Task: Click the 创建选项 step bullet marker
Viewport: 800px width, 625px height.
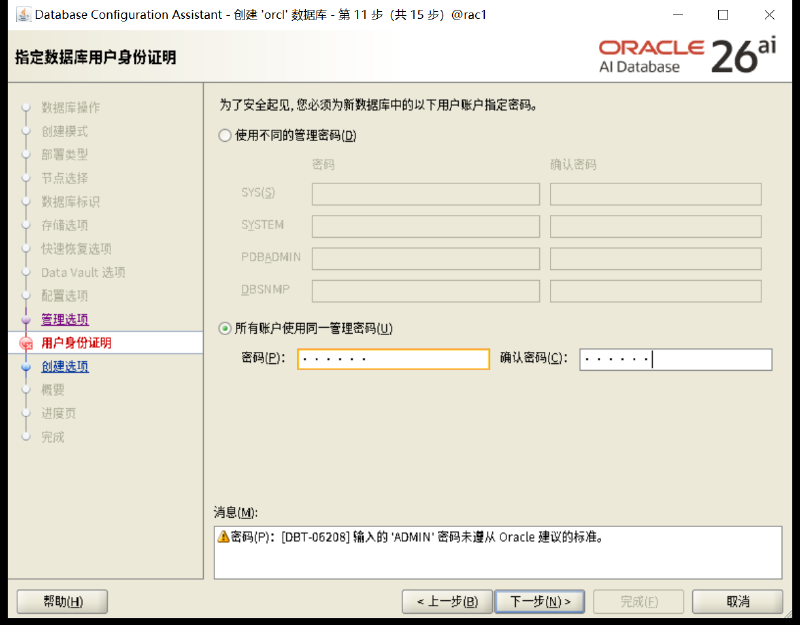Action: pyautogui.click(x=26, y=366)
